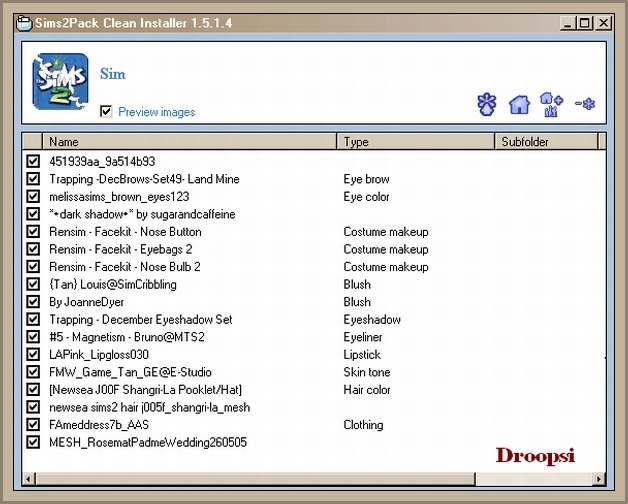Click the Subfolder column header
The width and height of the screenshot is (628, 504).
point(546,142)
